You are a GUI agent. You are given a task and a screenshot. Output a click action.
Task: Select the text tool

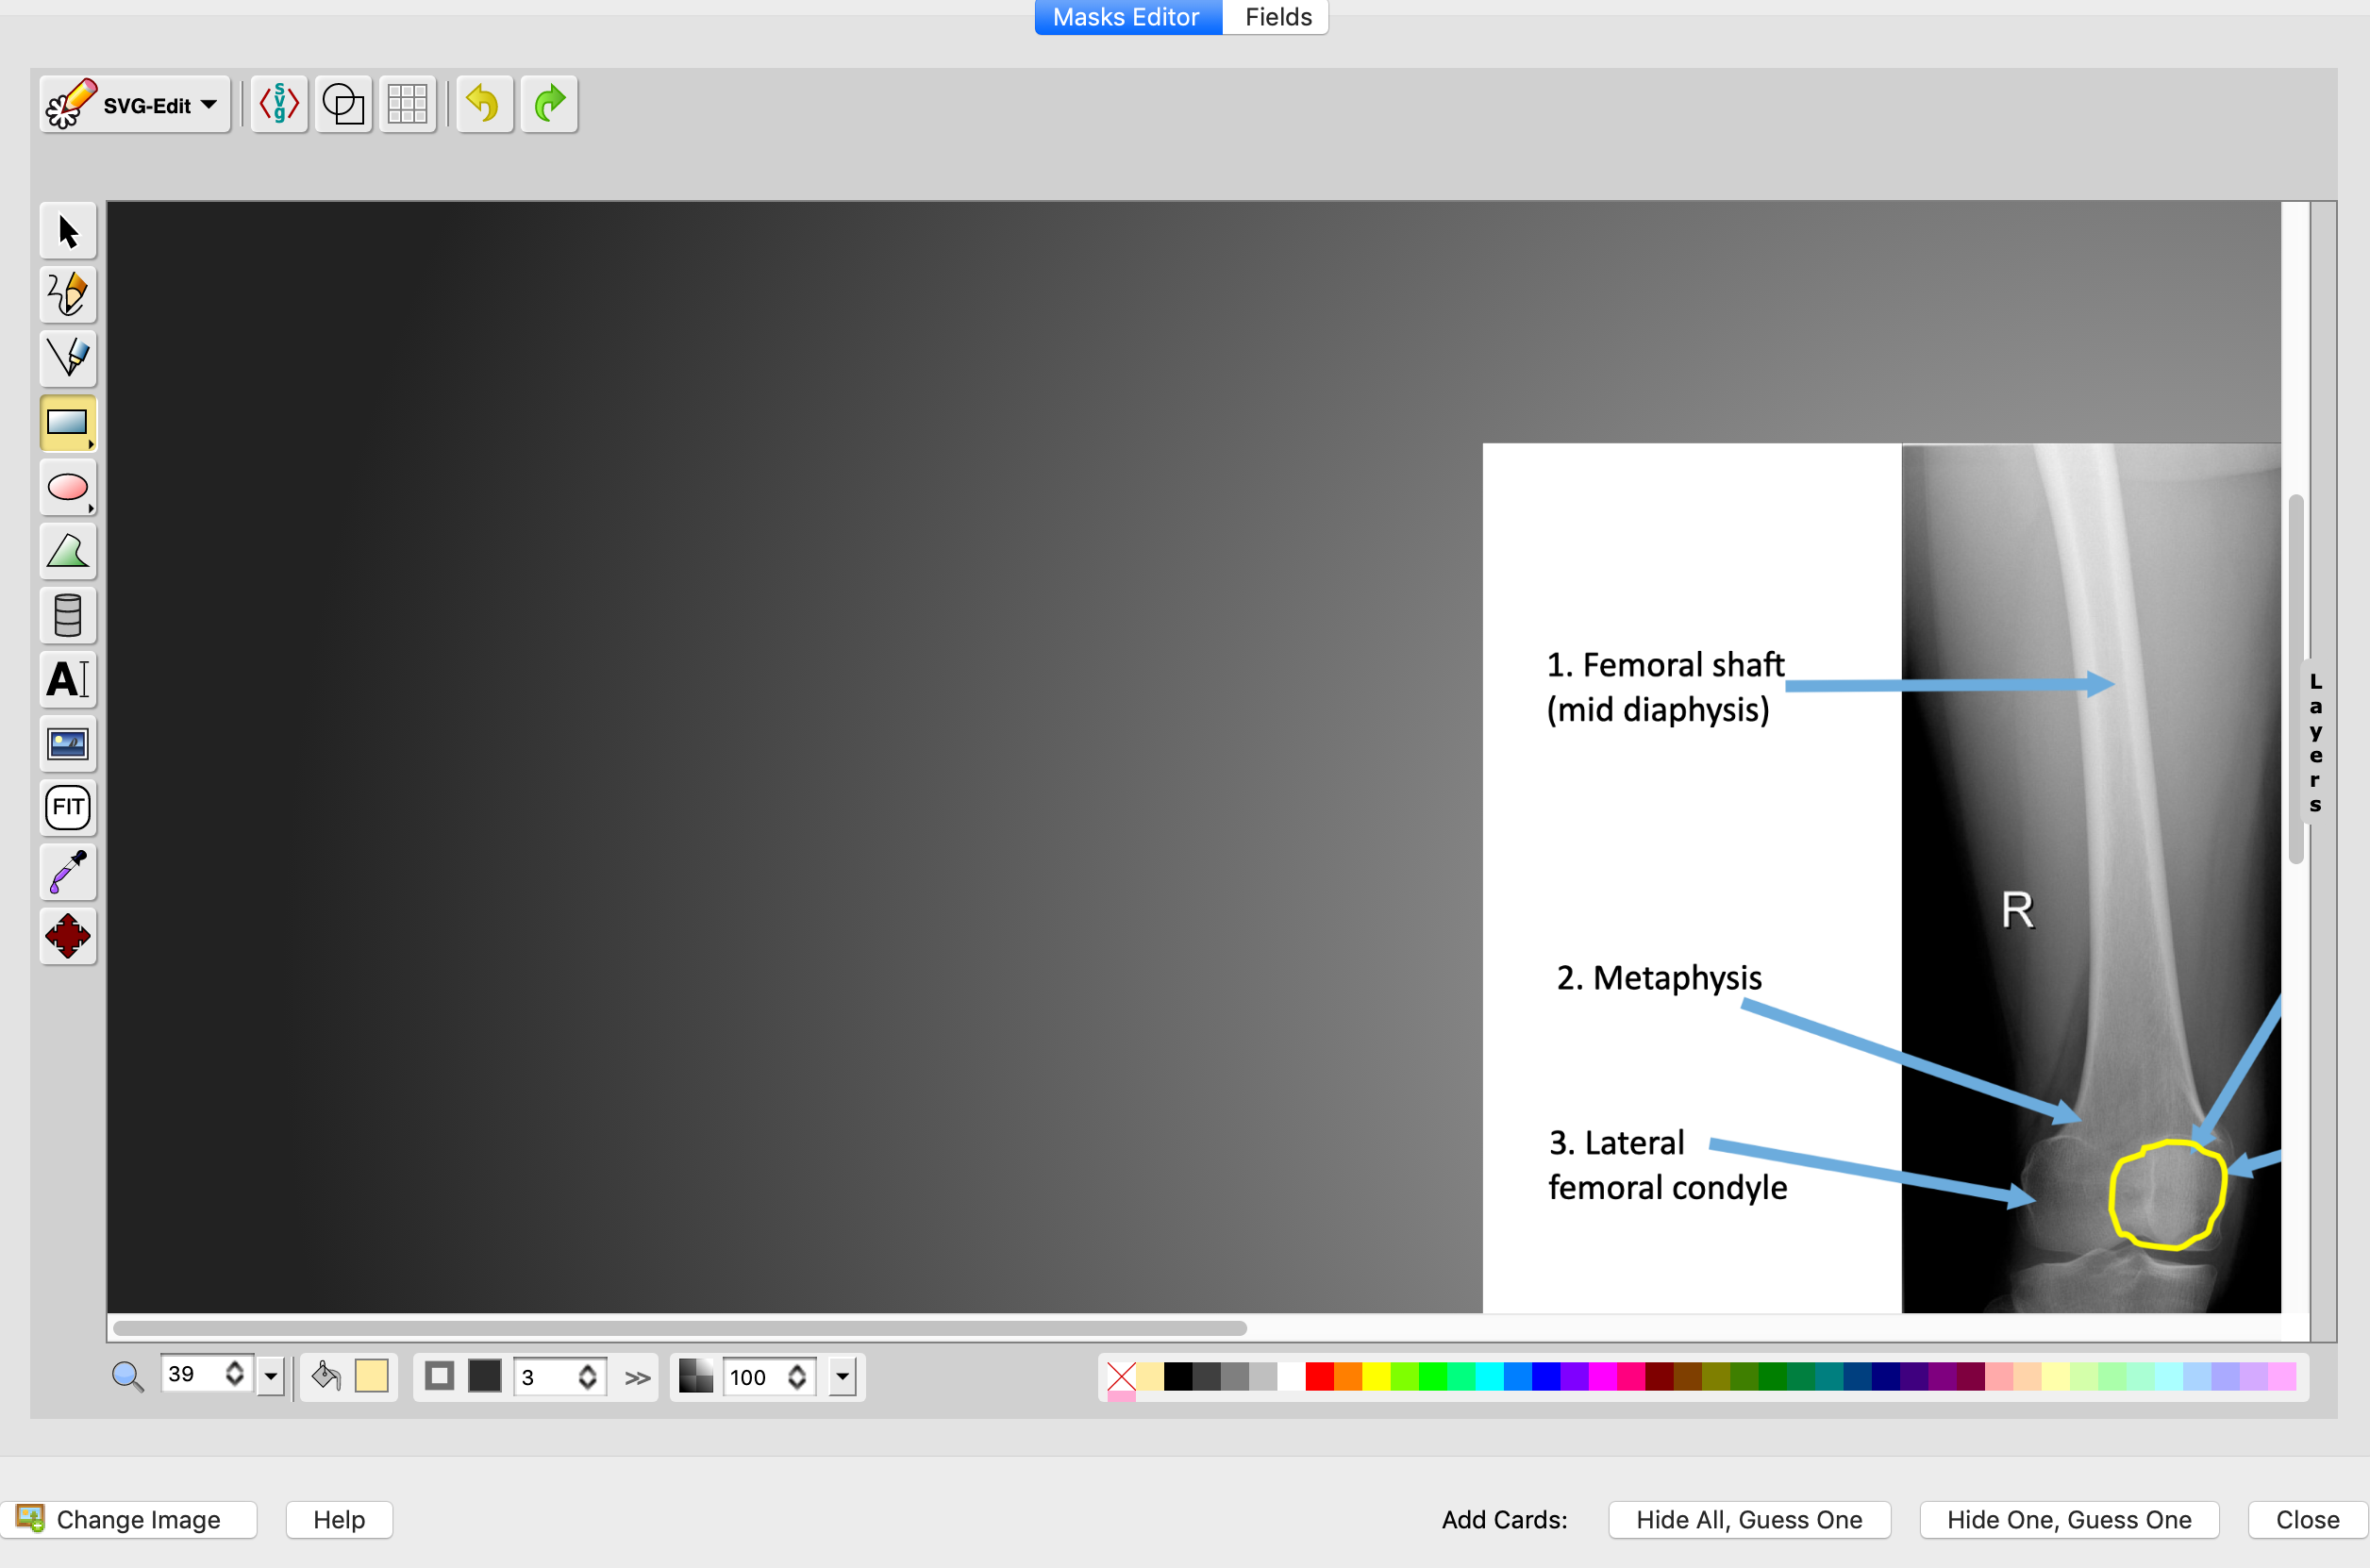click(66, 679)
